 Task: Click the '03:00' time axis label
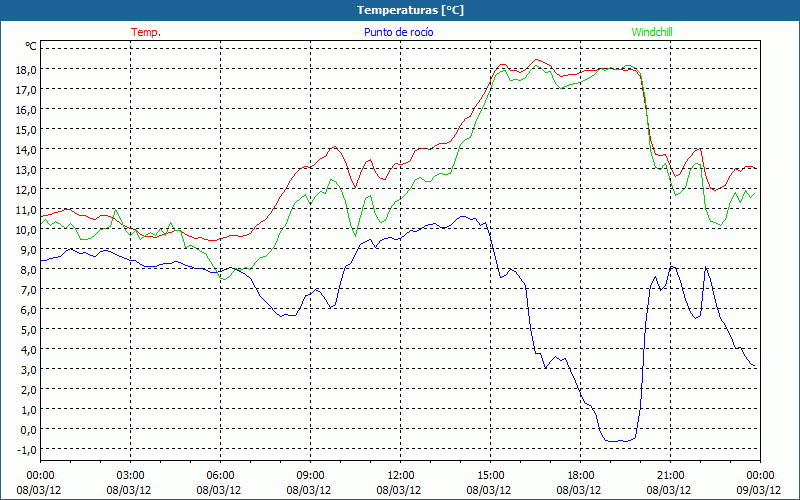point(131,476)
